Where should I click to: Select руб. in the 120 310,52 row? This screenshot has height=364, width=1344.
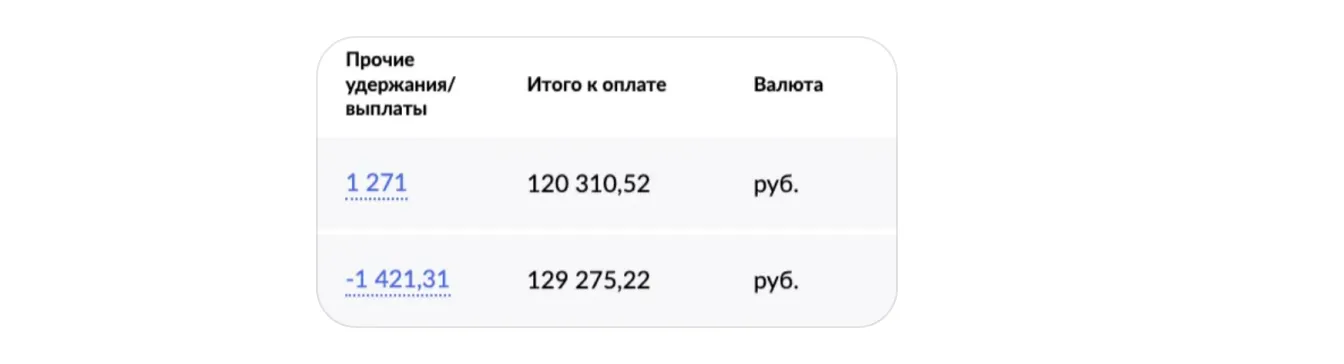click(776, 186)
